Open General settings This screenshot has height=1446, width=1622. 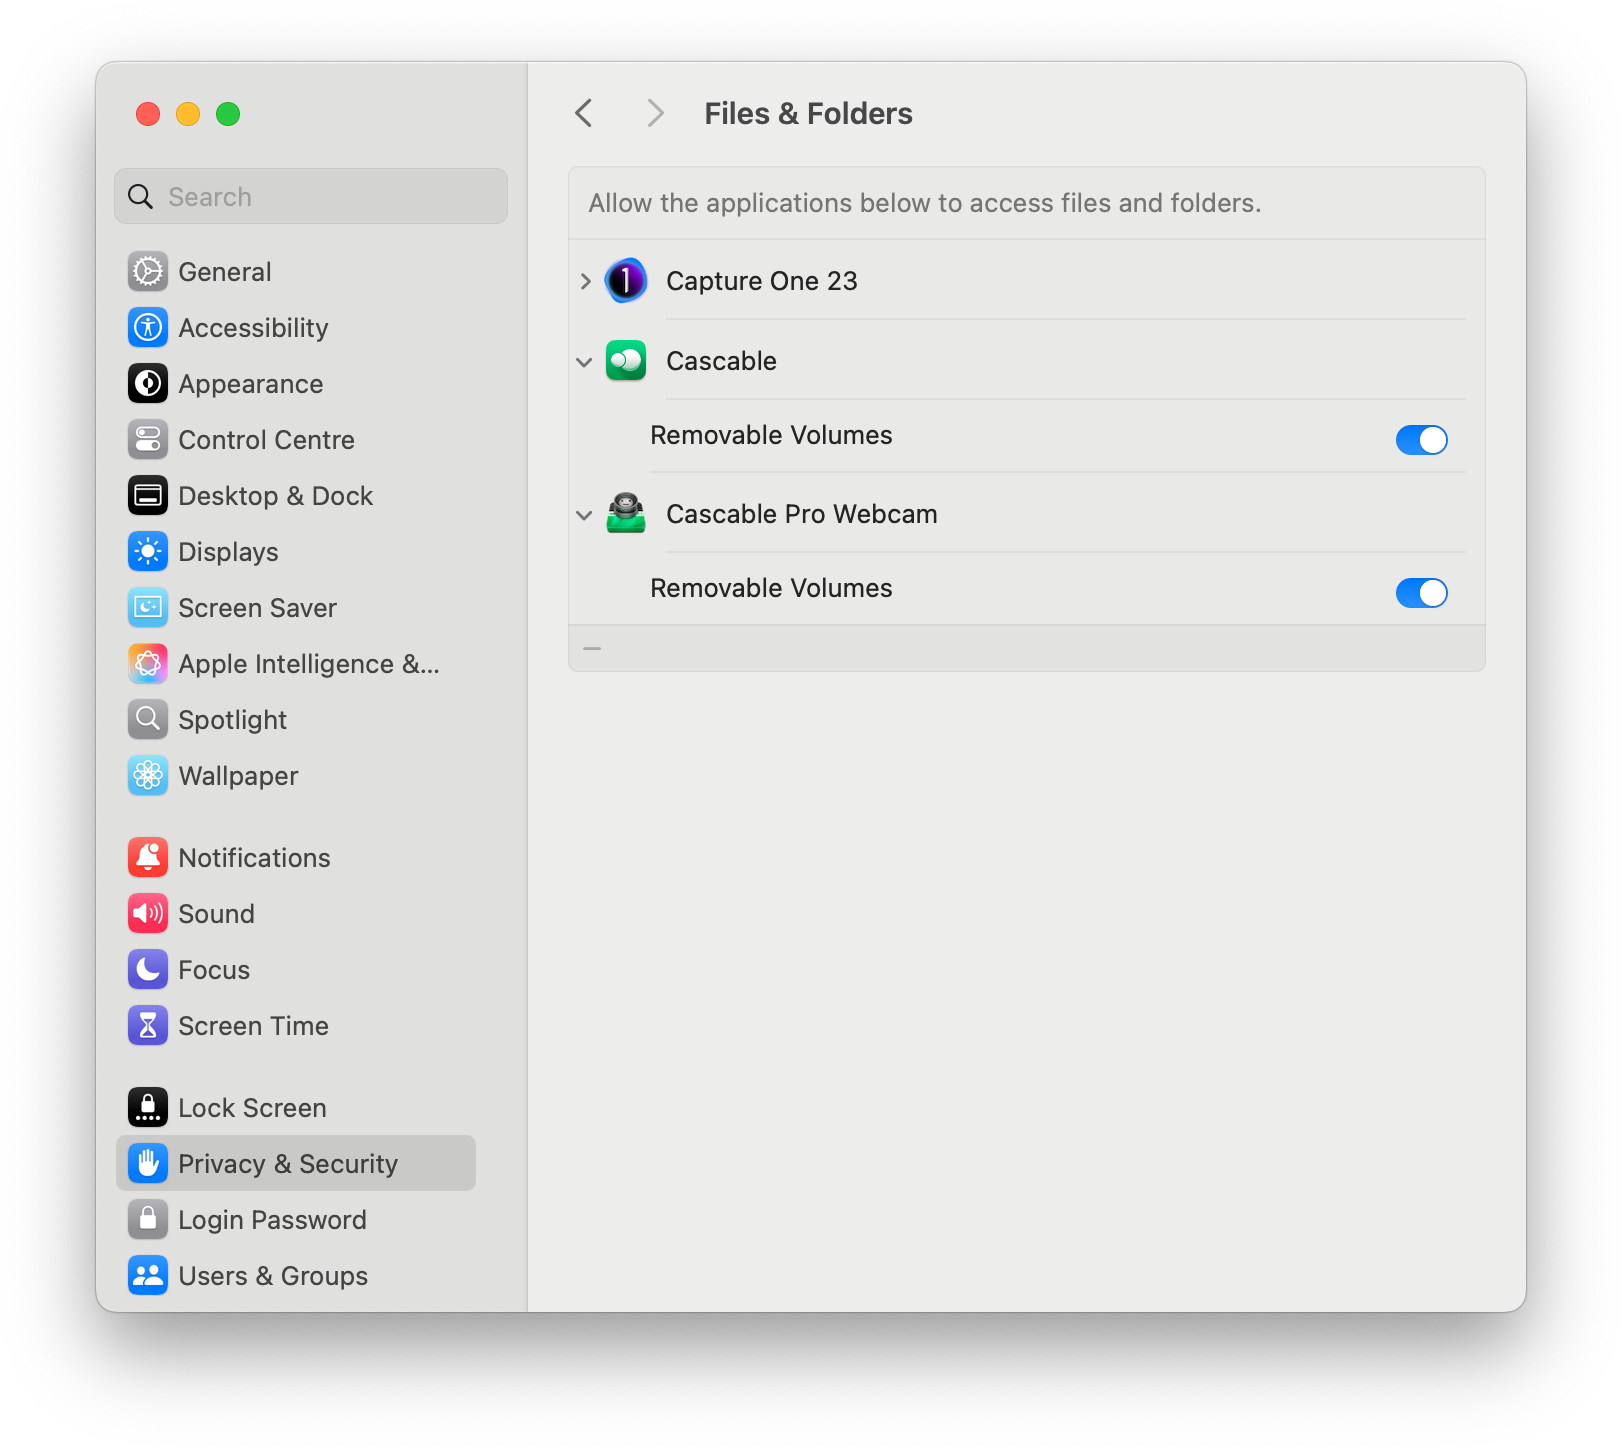pyautogui.click(x=225, y=272)
